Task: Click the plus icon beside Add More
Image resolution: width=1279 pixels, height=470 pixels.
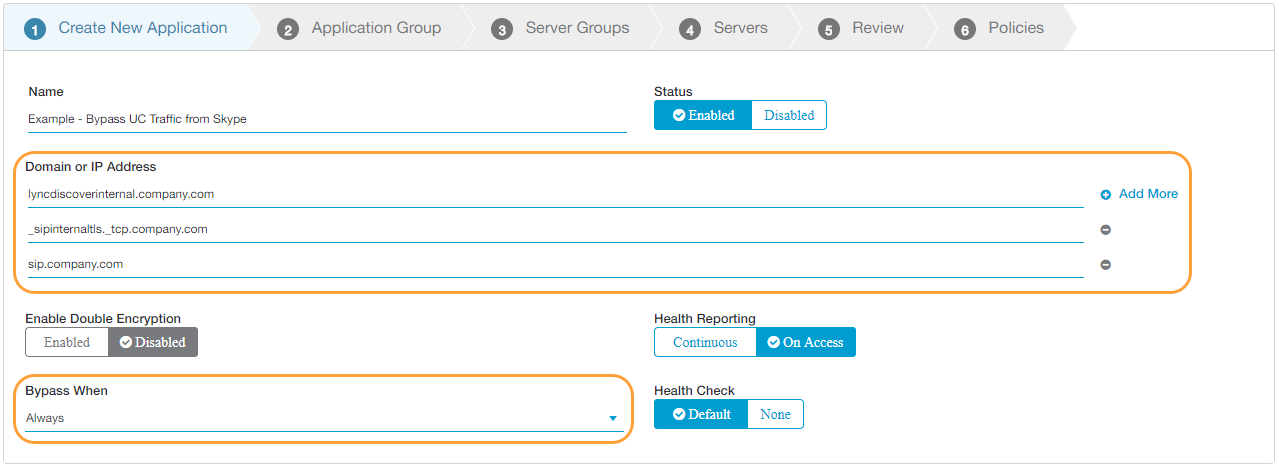Action: click(1106, 195)
